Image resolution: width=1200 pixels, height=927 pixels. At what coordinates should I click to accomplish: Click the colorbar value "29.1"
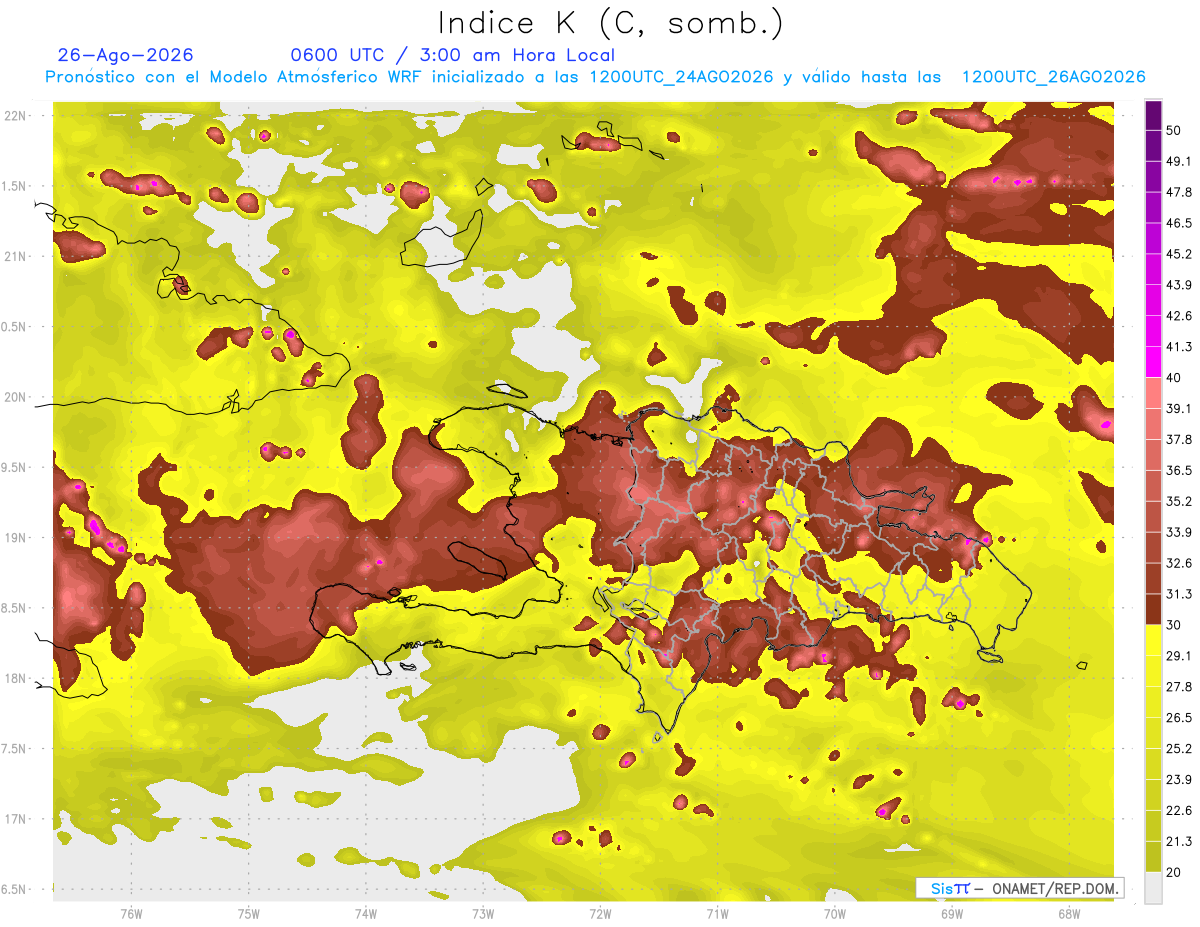(x=1178, y=656)
